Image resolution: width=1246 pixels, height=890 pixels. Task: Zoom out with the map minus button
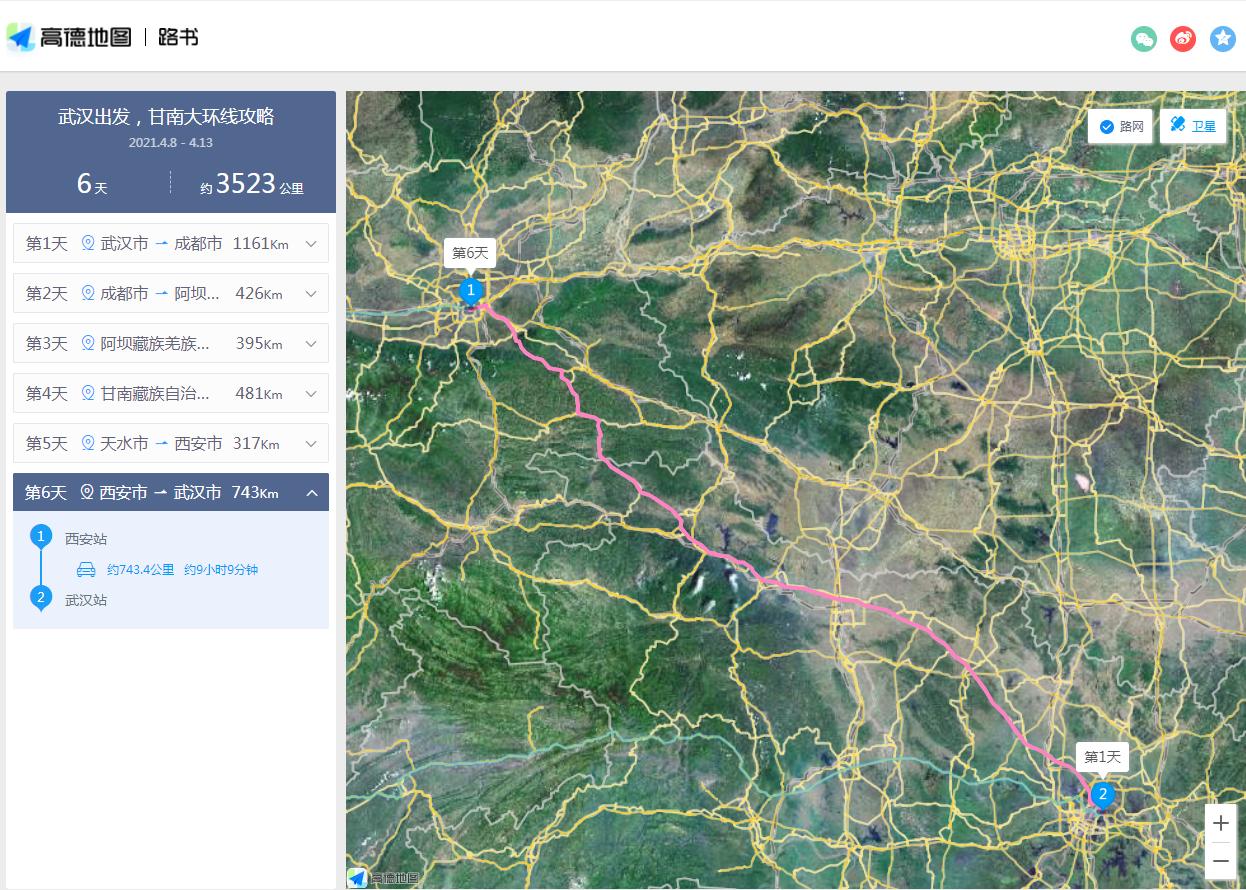pos(1221,860)
